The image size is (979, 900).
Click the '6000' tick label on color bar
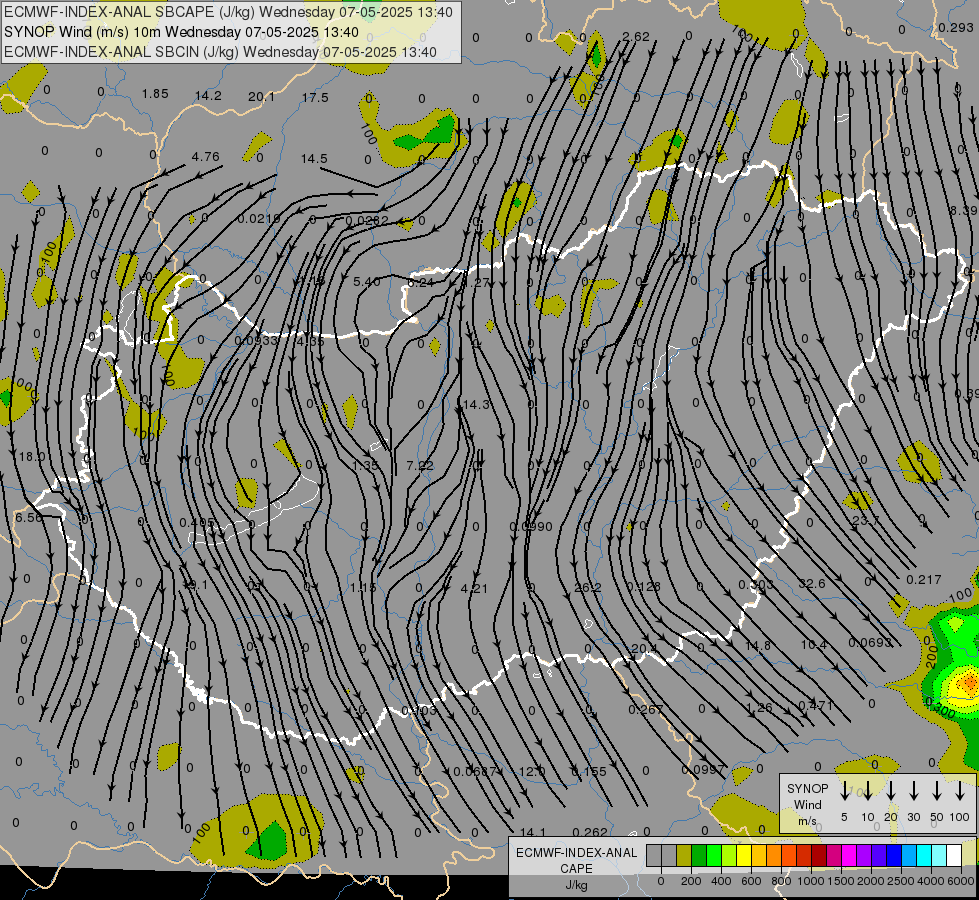click(x=961, y=881)
